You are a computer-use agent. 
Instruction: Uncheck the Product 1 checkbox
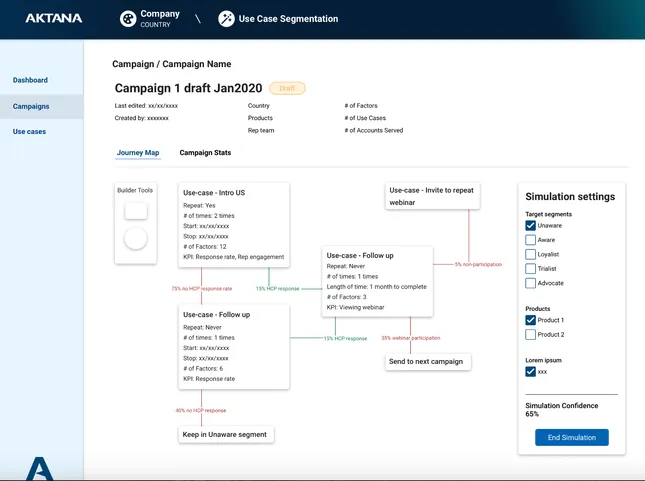pos(530,320)
